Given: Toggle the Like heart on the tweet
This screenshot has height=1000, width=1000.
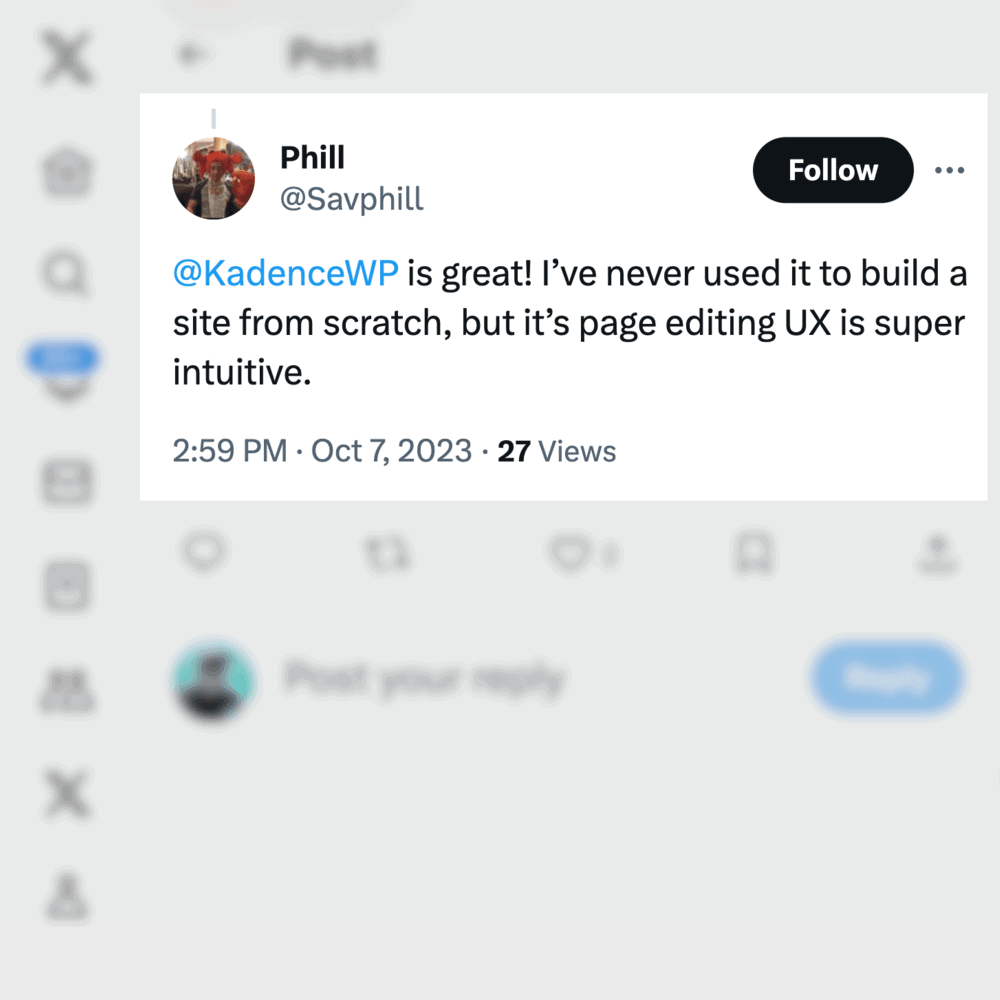Looking at the screenshot, I should click(x=572, y=555).
